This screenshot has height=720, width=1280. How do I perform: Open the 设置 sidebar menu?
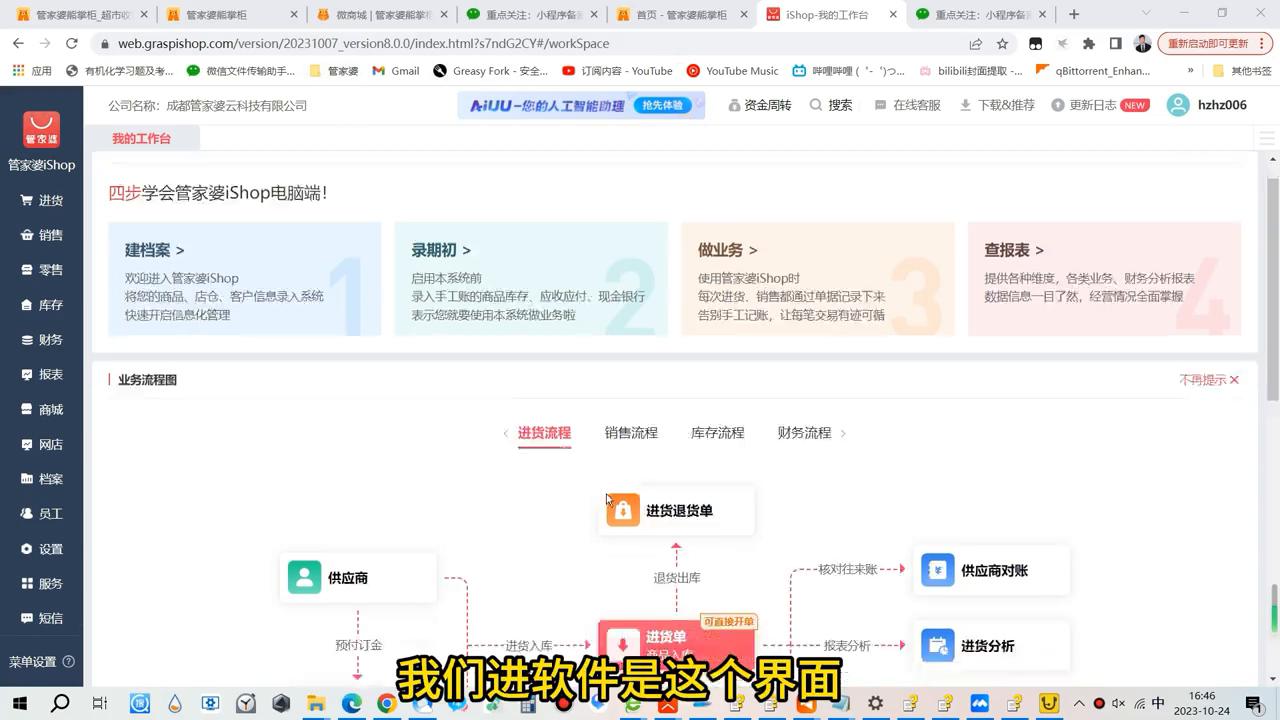41,549
